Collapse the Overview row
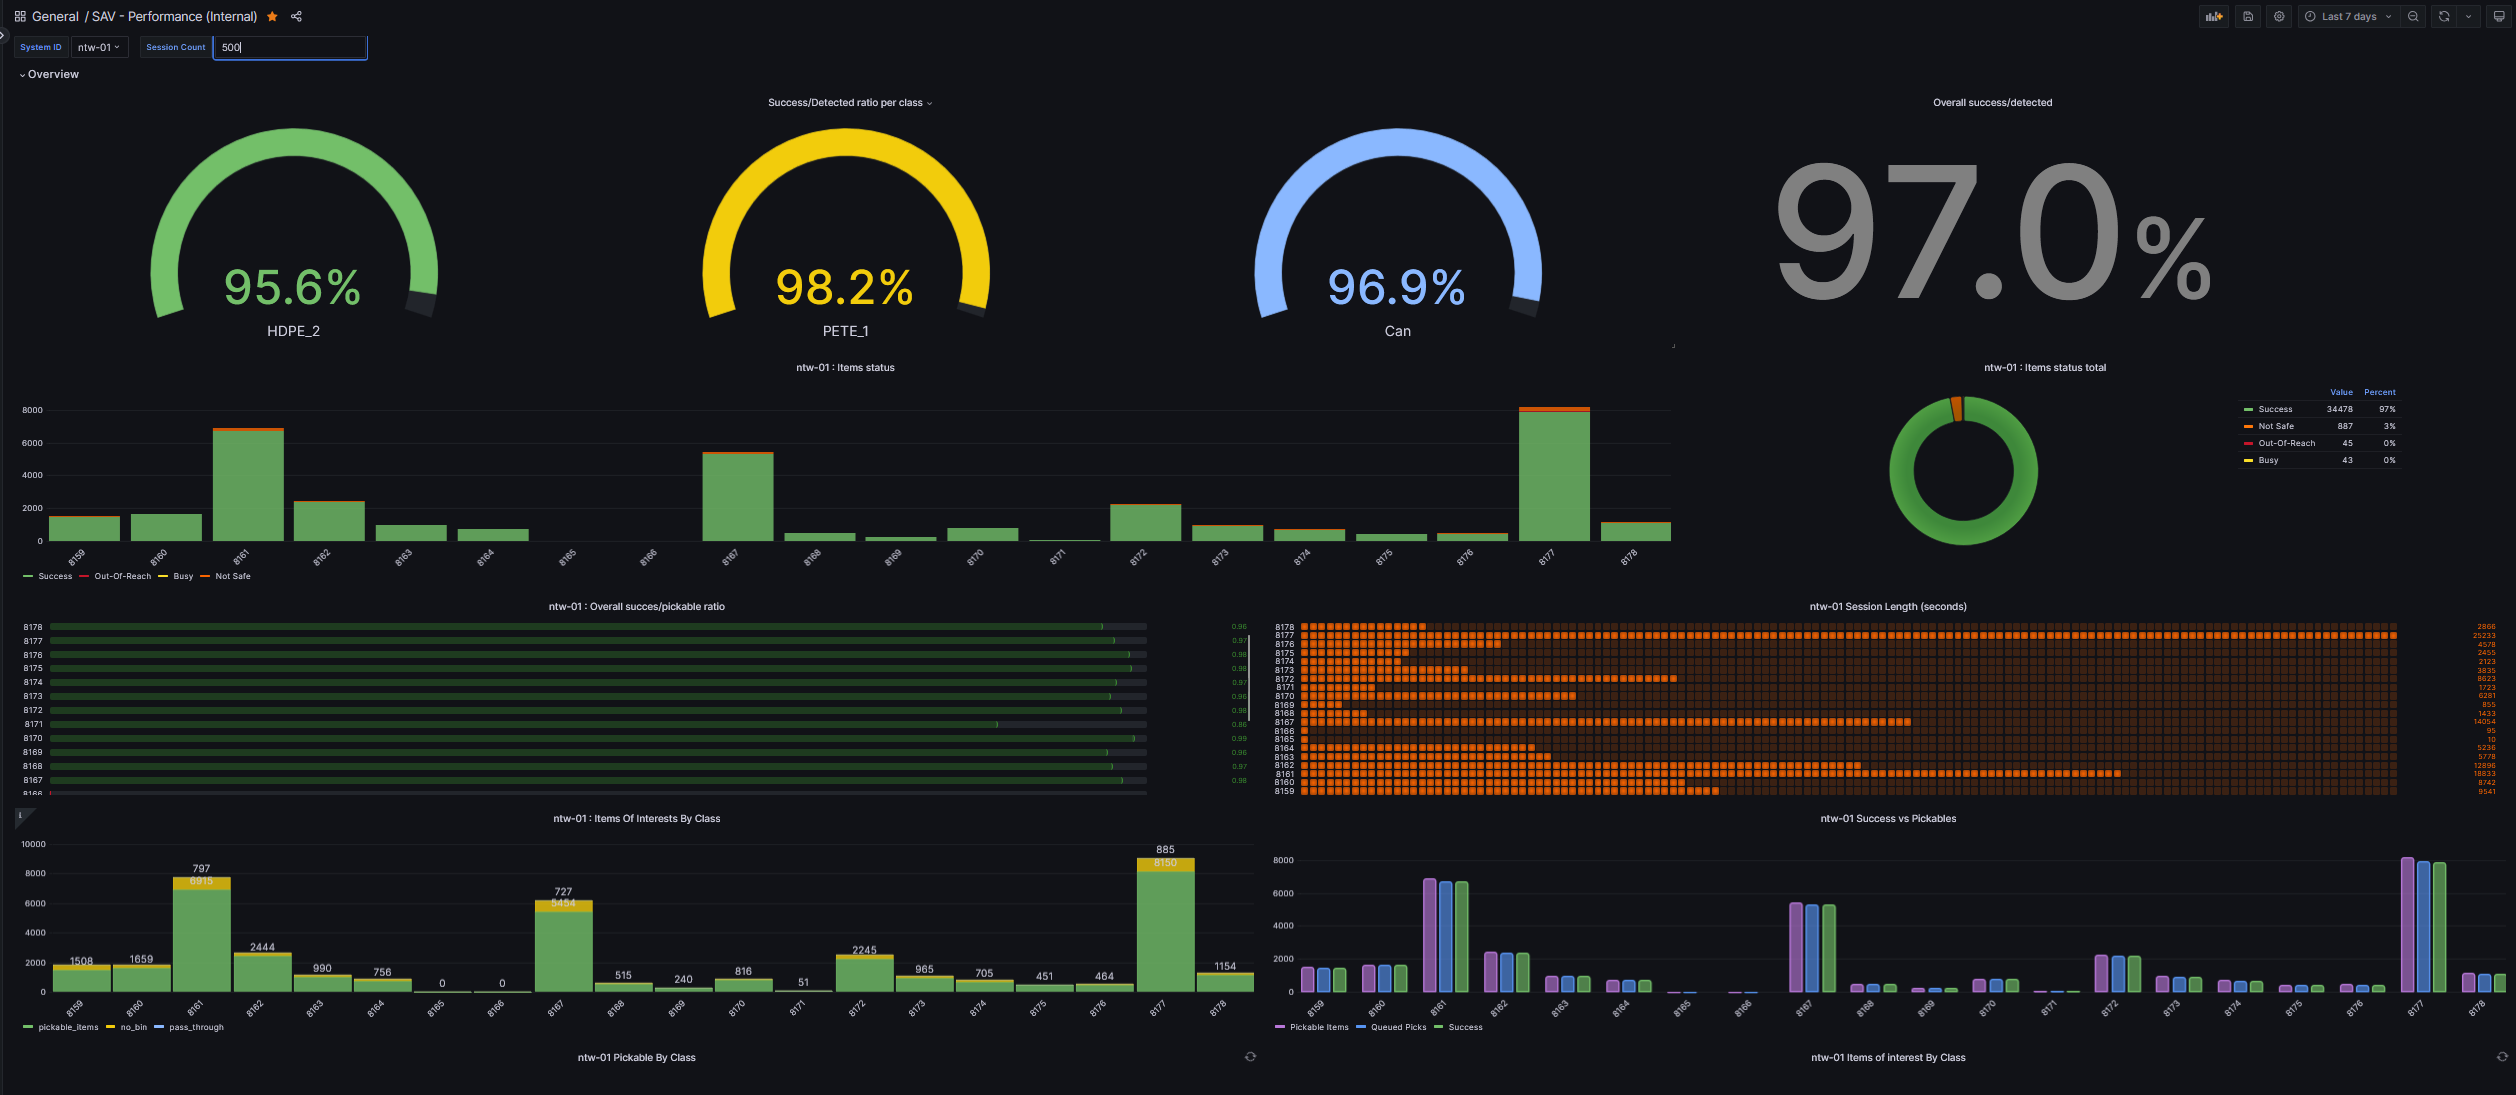The height and width of the screenshot is (1095, 2516). point(50,74)
